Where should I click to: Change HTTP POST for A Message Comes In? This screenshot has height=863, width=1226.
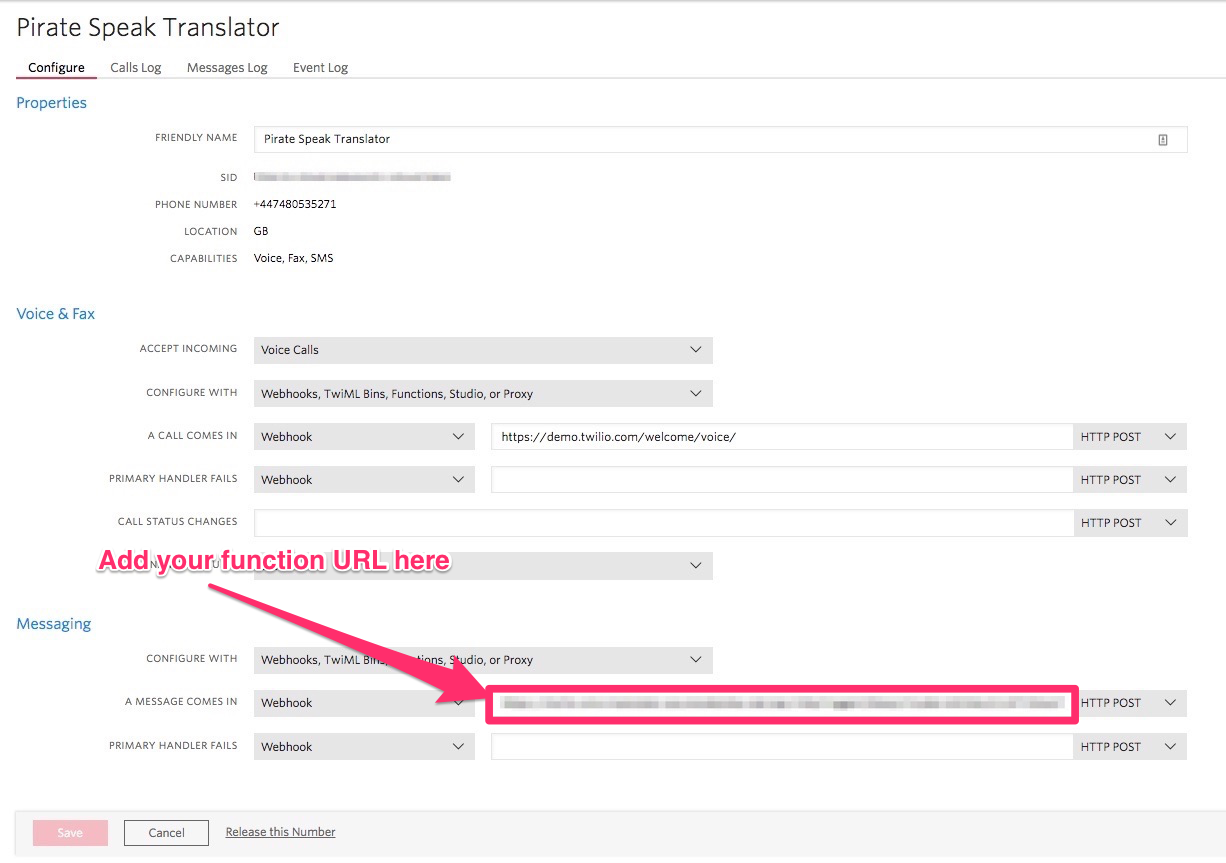[1130, 703]
